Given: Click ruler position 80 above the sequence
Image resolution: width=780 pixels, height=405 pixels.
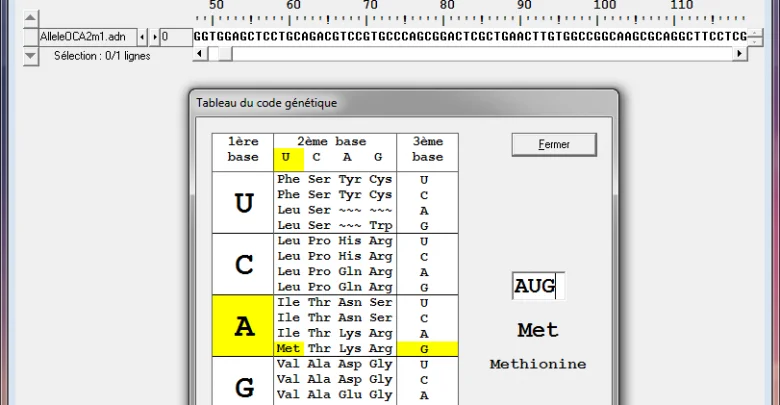Looking at the screenshot, I should point(447,5).
